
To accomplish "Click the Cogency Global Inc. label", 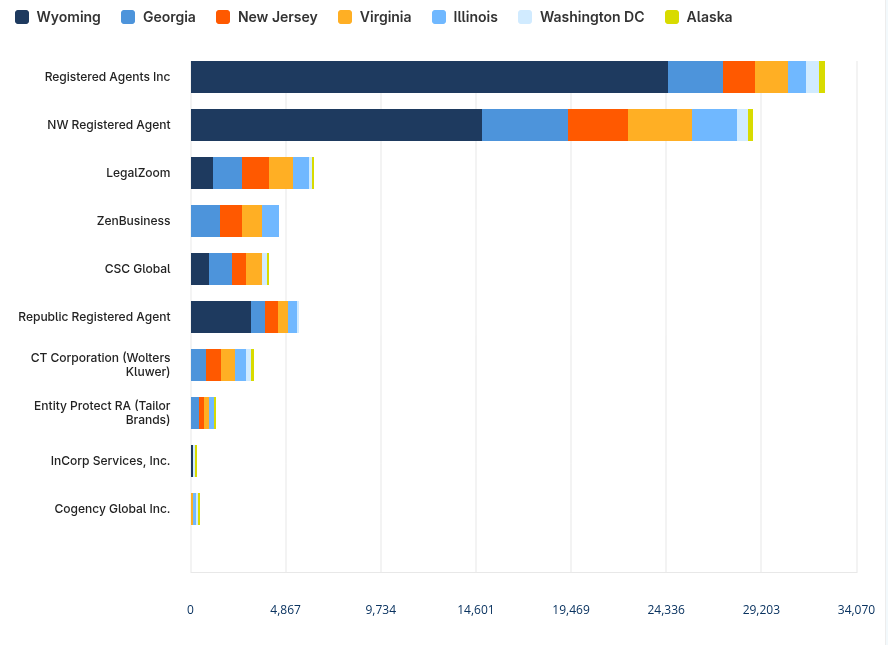I will [x=112, y=509].
